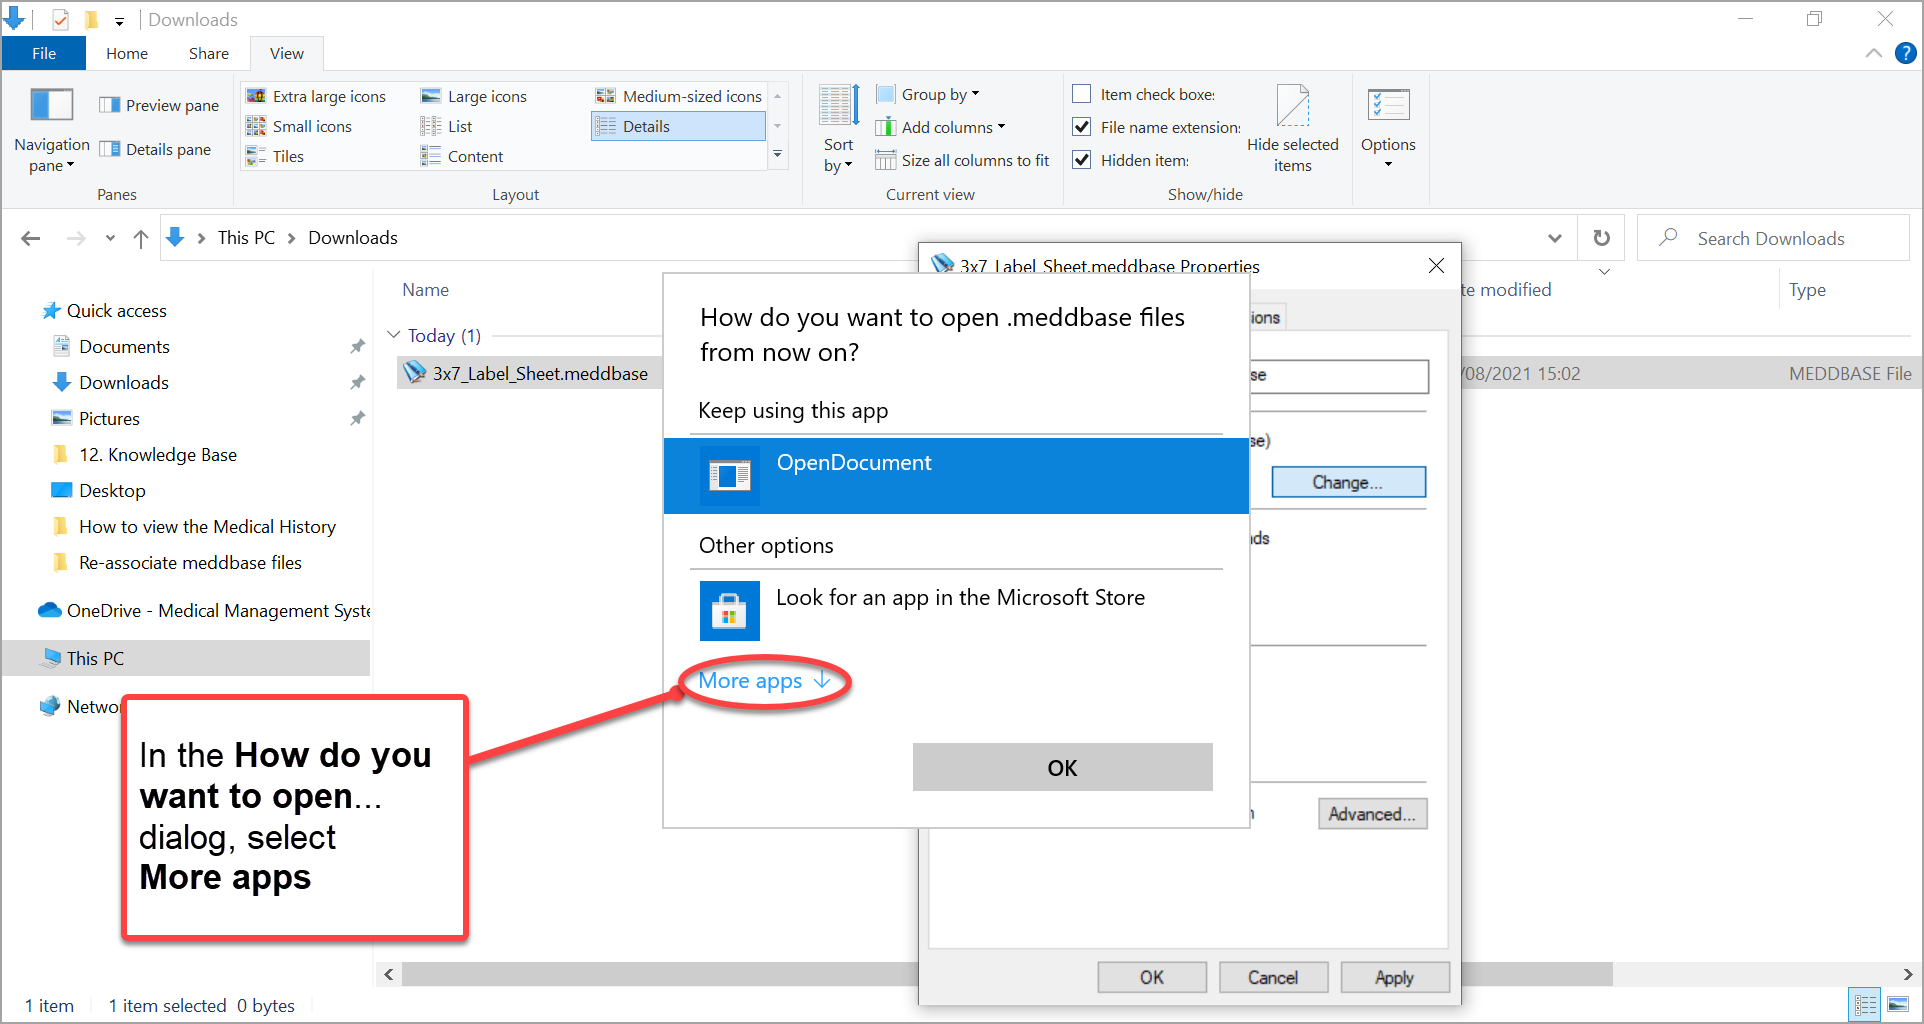Image resolution: width=1924 pixels, height=1024 pixels.
Task: Click Advanced... in the Properties window
Action: [1372, 814]
